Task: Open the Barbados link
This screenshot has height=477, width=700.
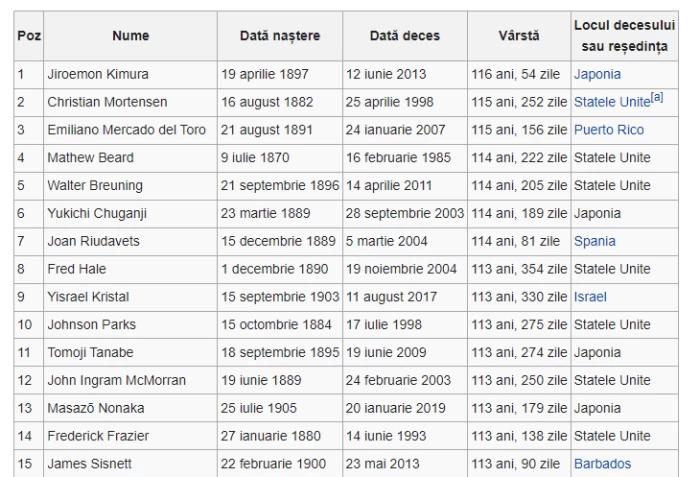Action: tap(602, 464)
